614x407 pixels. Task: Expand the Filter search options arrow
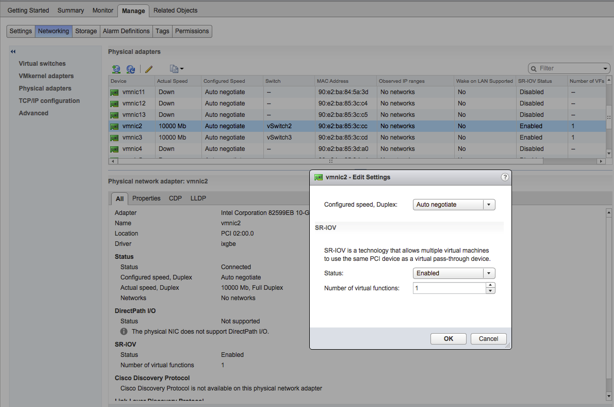[605, 69]
